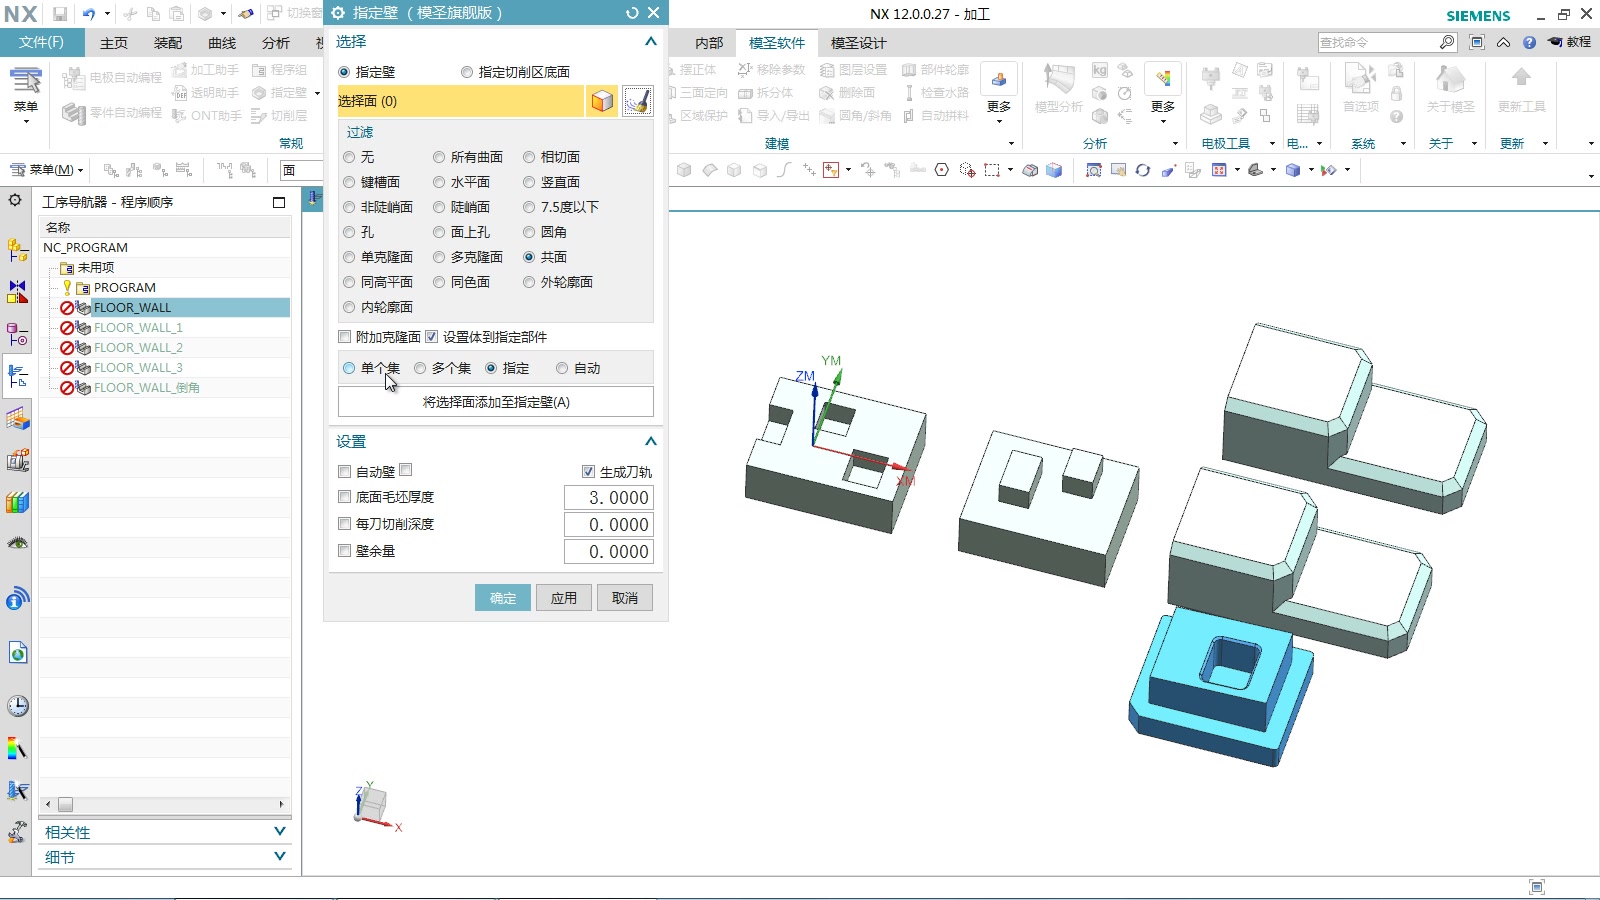Viewport: 1600px width, 900px height.
Task: Click the assembly navigator icon in left sidebar
Action: pos(17,248)
